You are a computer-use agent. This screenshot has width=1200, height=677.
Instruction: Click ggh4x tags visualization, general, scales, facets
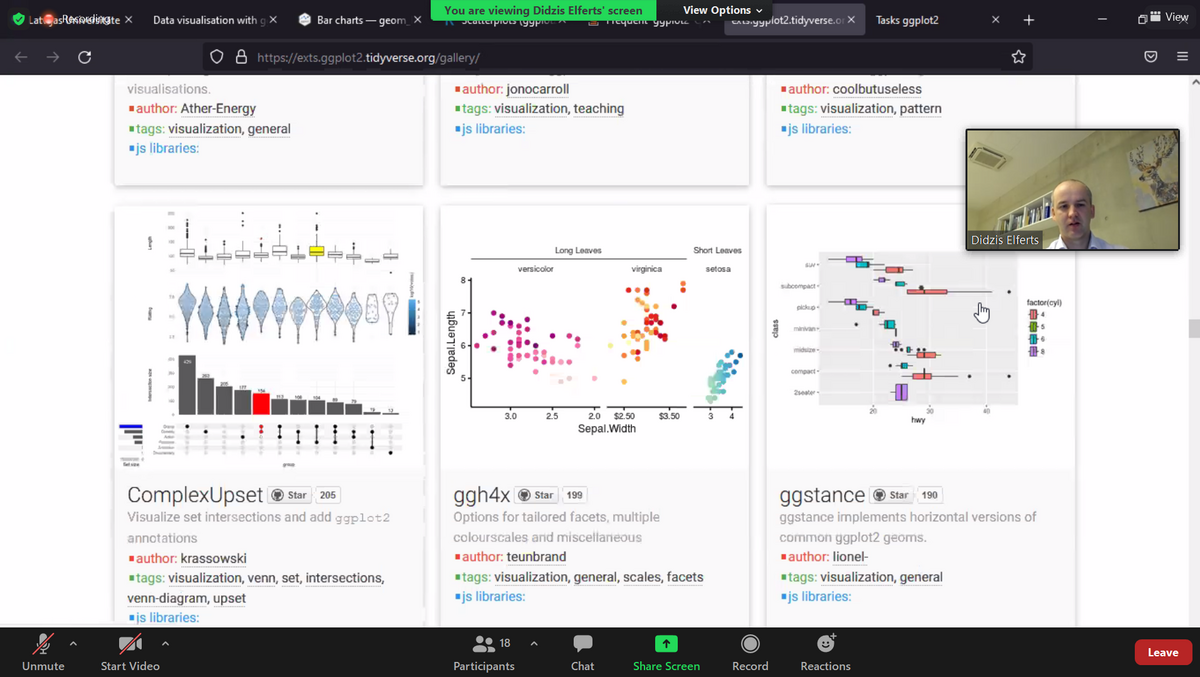coord(598,577)
